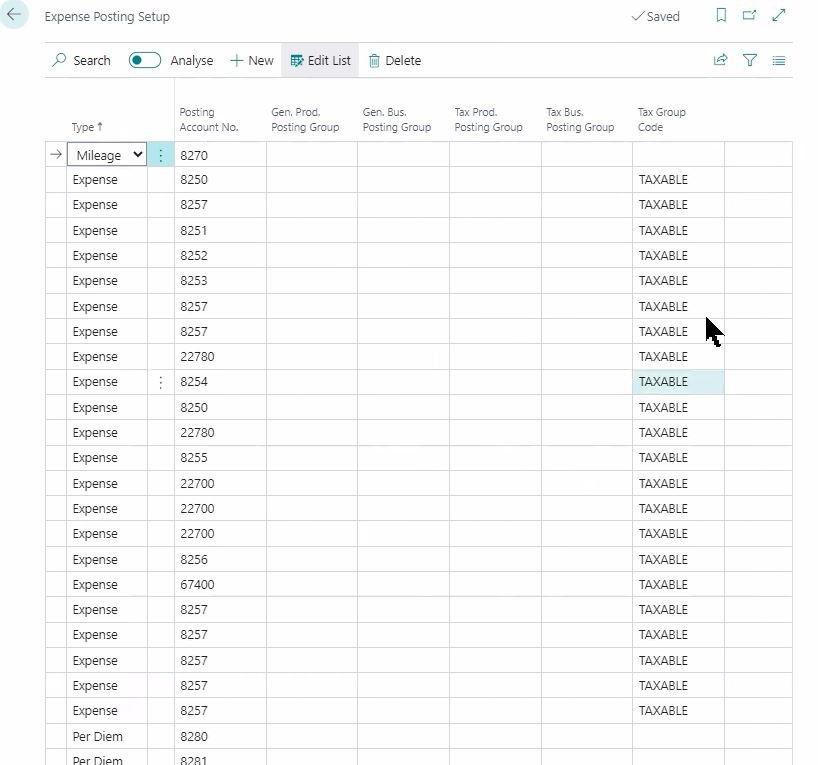Open the row ellipsis menu next to Mileage
The image size is (818, 765).
click(160, 154)
